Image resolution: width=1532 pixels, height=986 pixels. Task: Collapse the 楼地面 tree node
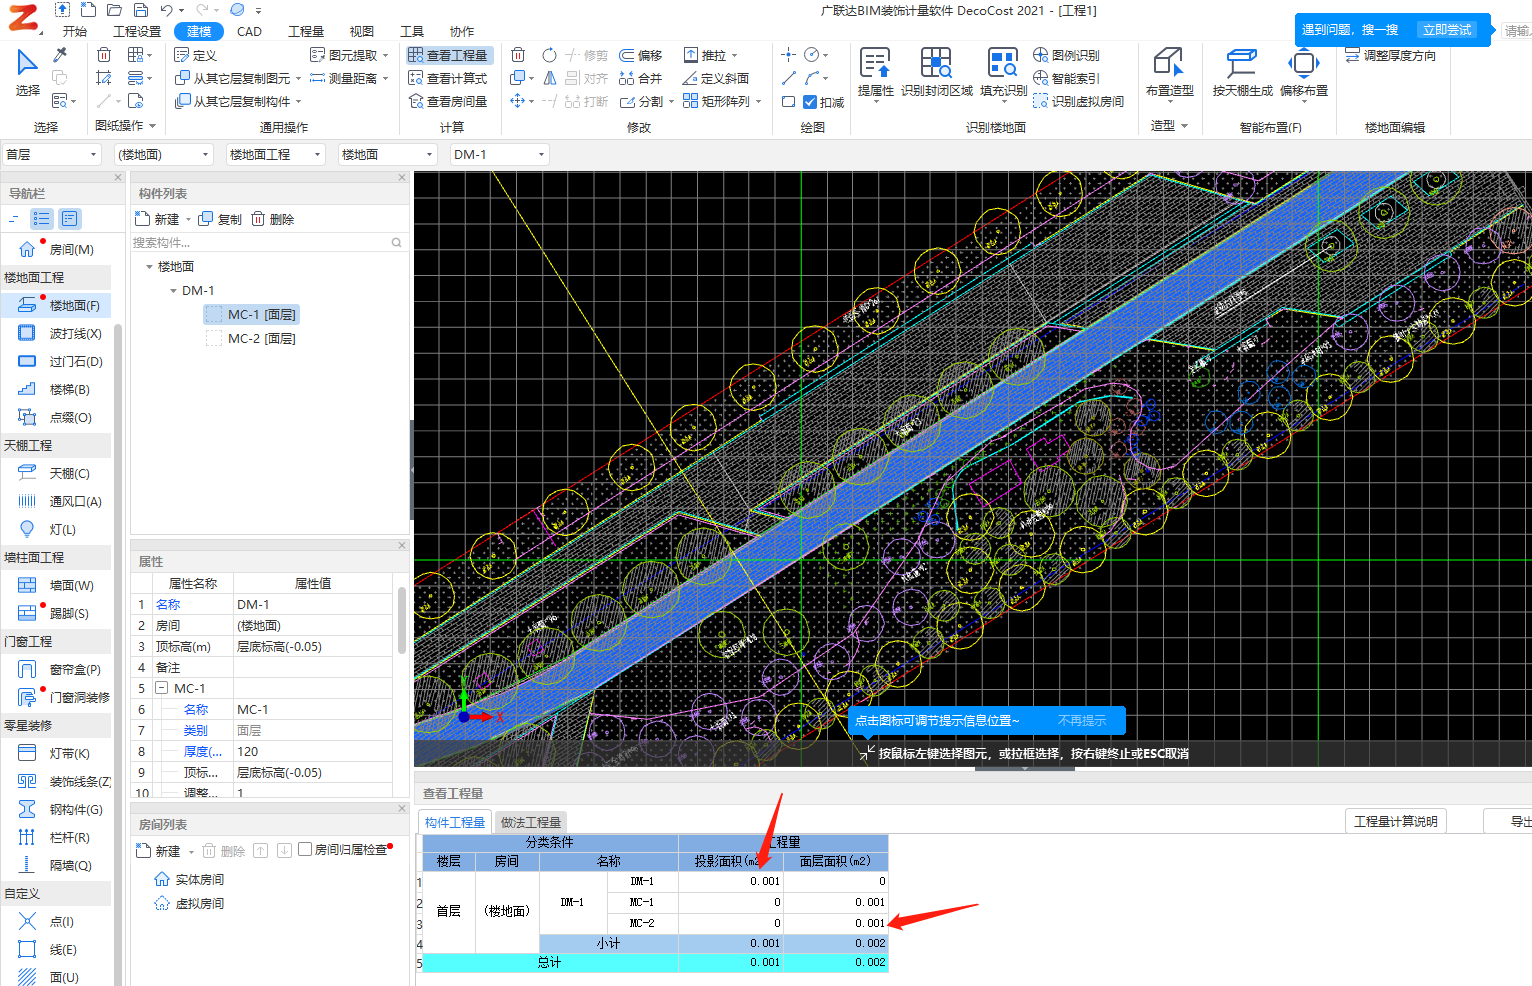click(x=149, y=267)
